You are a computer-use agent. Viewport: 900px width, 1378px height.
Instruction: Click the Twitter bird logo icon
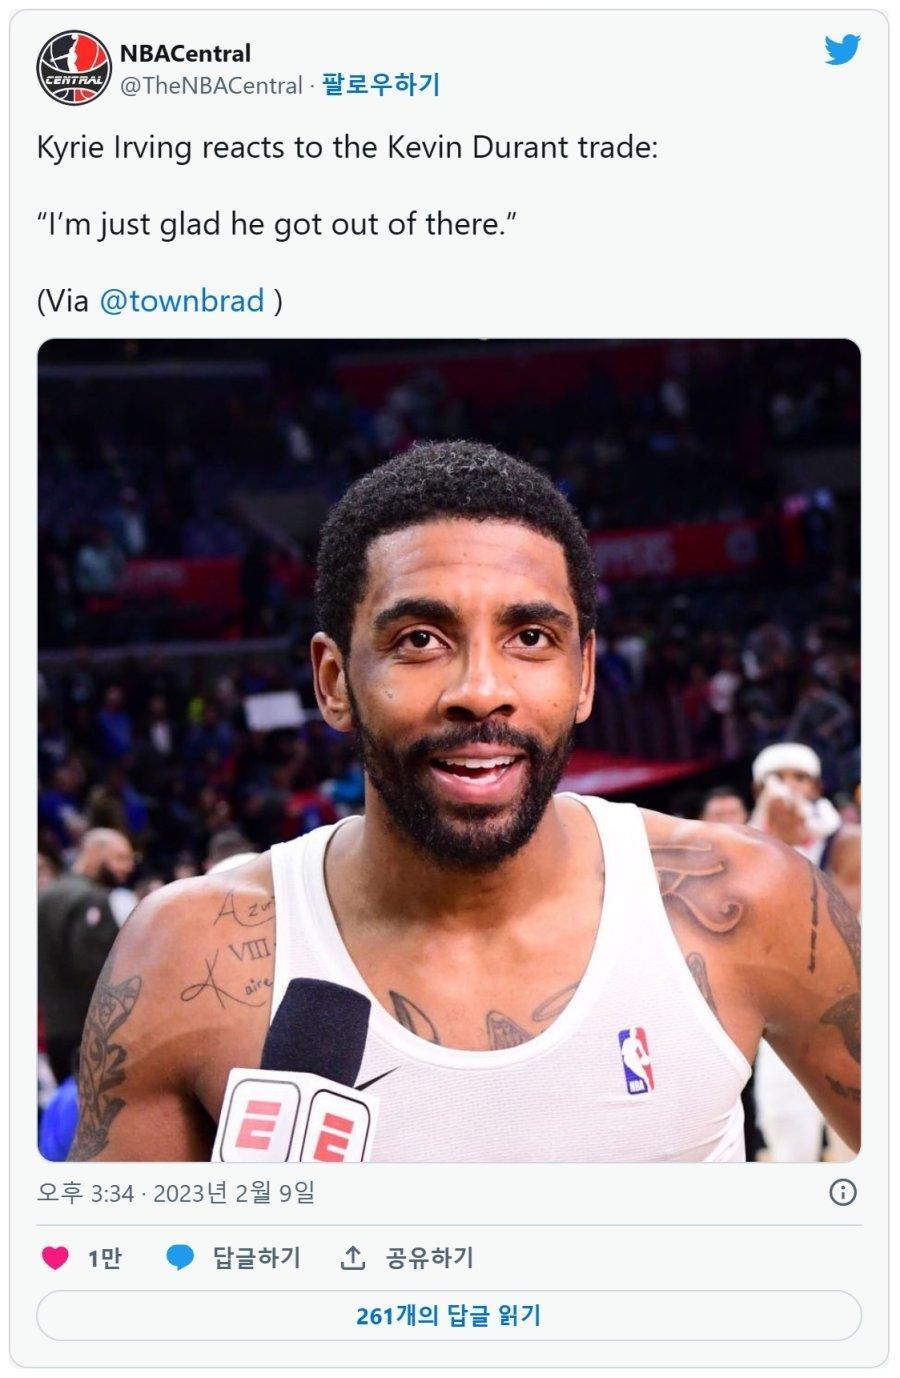[842, 50]
